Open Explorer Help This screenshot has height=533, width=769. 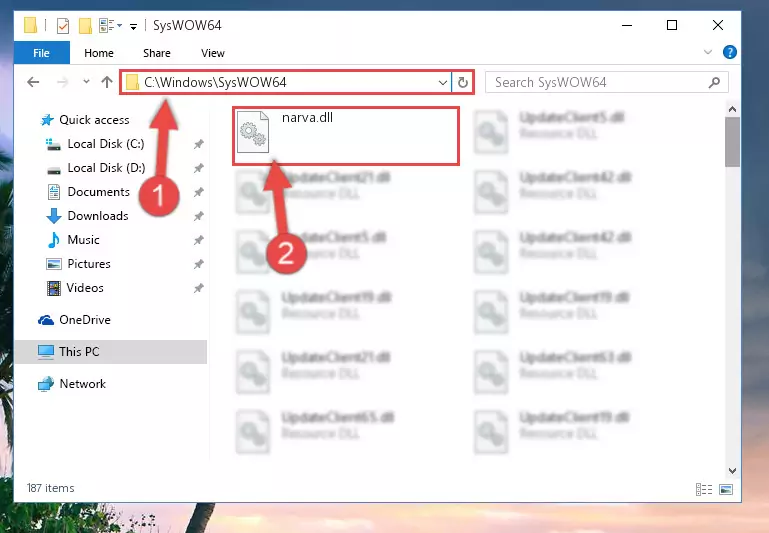pyautogui.click(x=730, y=52)
